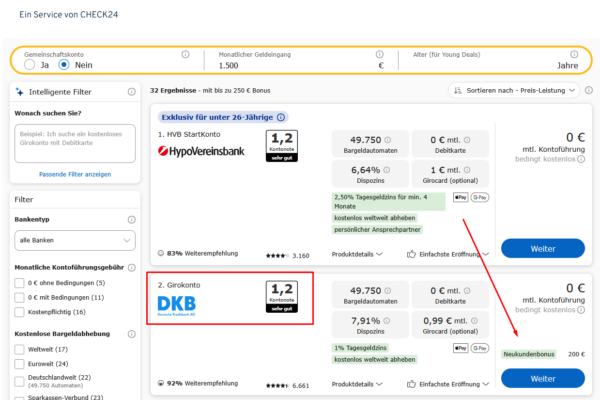Open info icon for DKB 7,91% Dispozins
The height and width of the screenshot is (400, 600).
pos(387,320)
